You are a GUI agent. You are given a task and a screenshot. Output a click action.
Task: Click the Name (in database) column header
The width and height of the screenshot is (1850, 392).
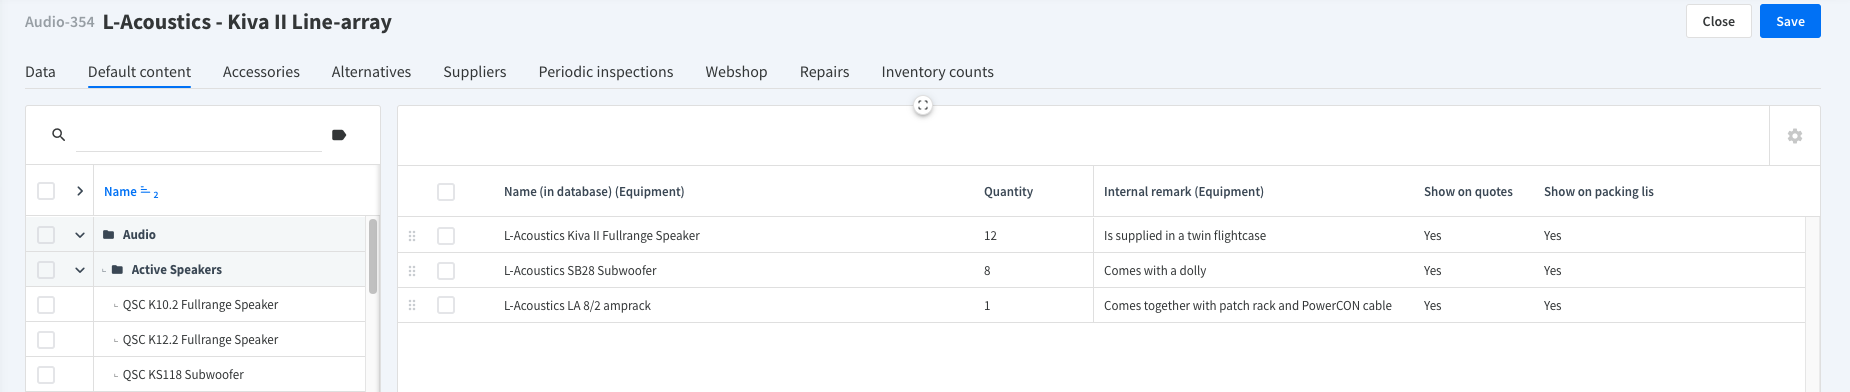(594, 192)
